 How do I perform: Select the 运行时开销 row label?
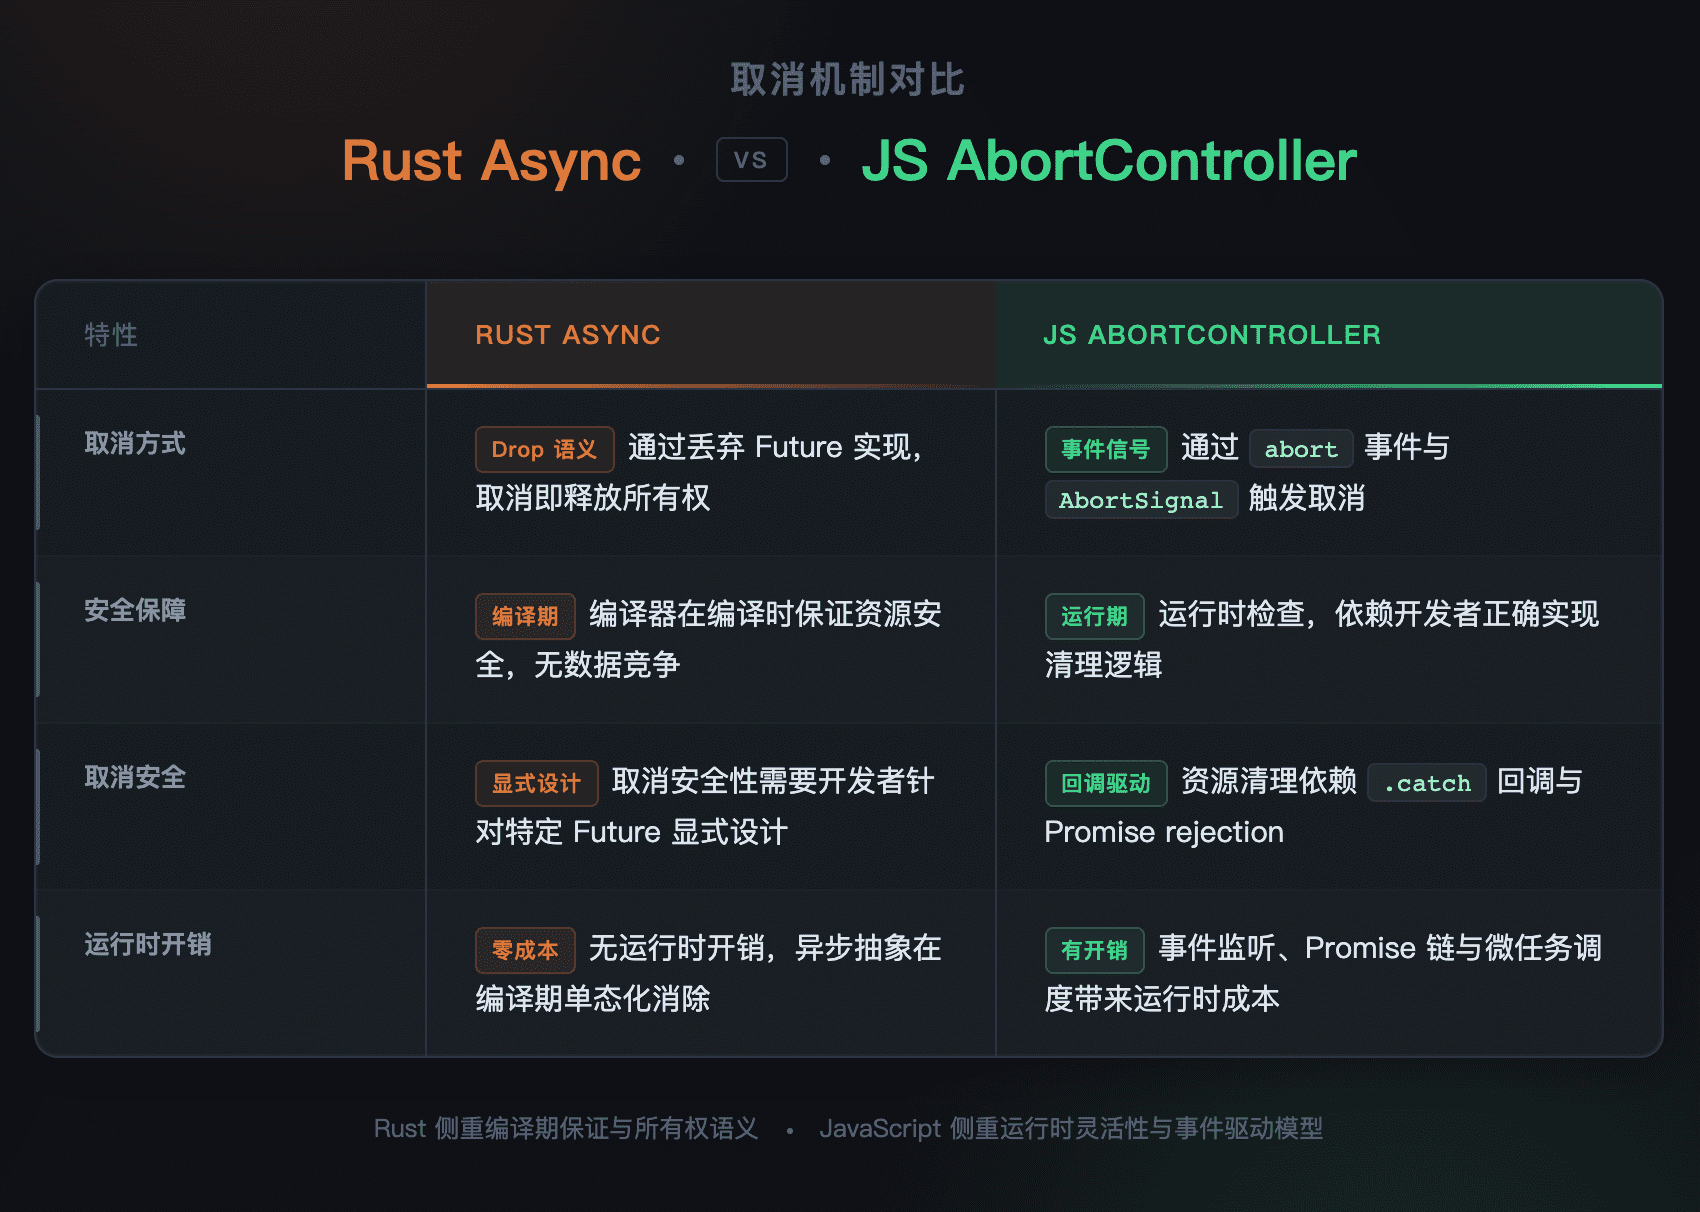(147, 944)
